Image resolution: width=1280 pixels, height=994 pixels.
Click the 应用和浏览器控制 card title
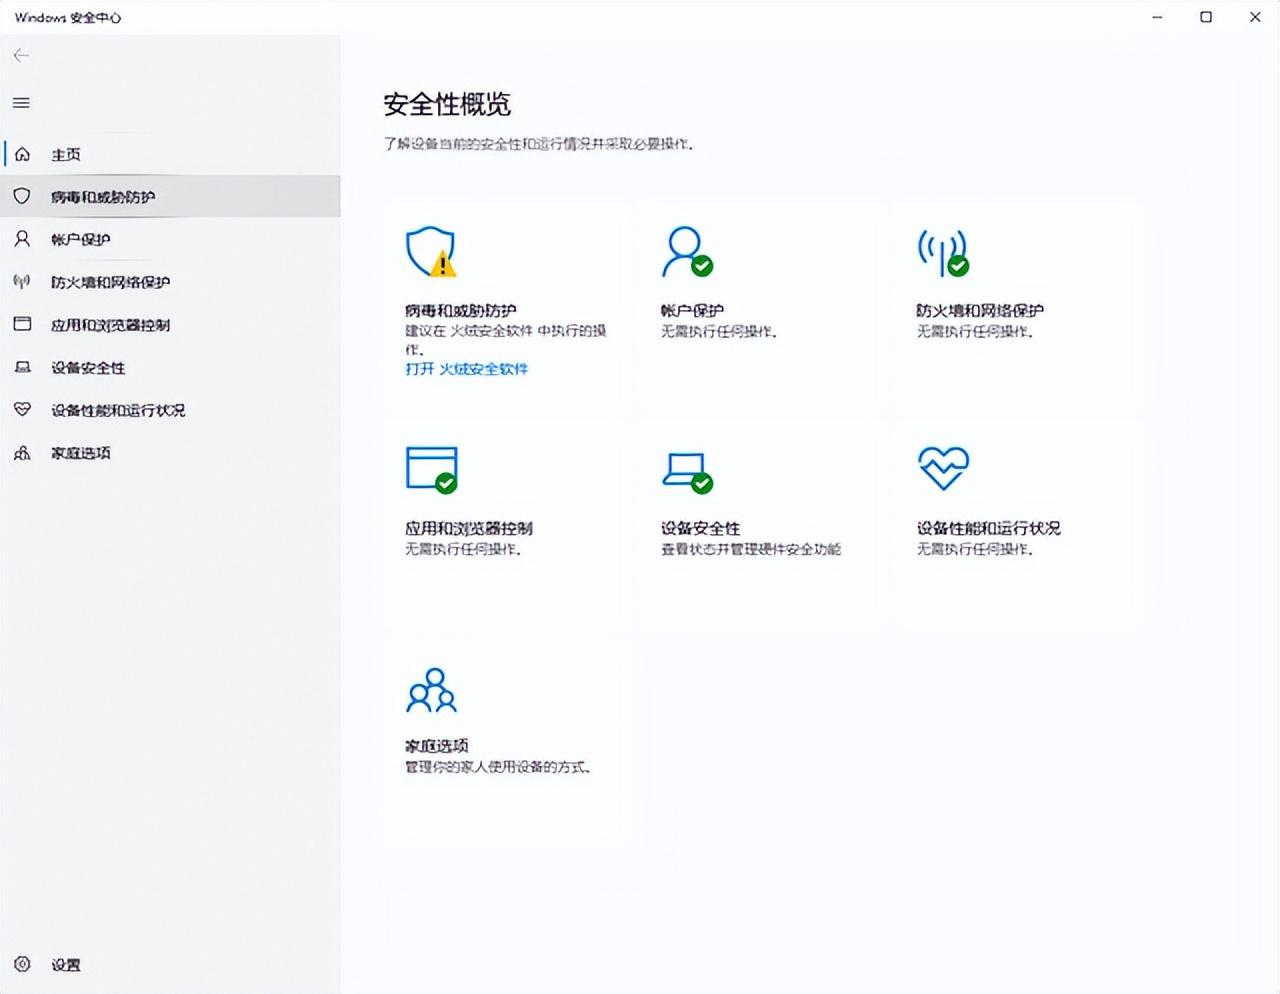(x=469, y=528)
